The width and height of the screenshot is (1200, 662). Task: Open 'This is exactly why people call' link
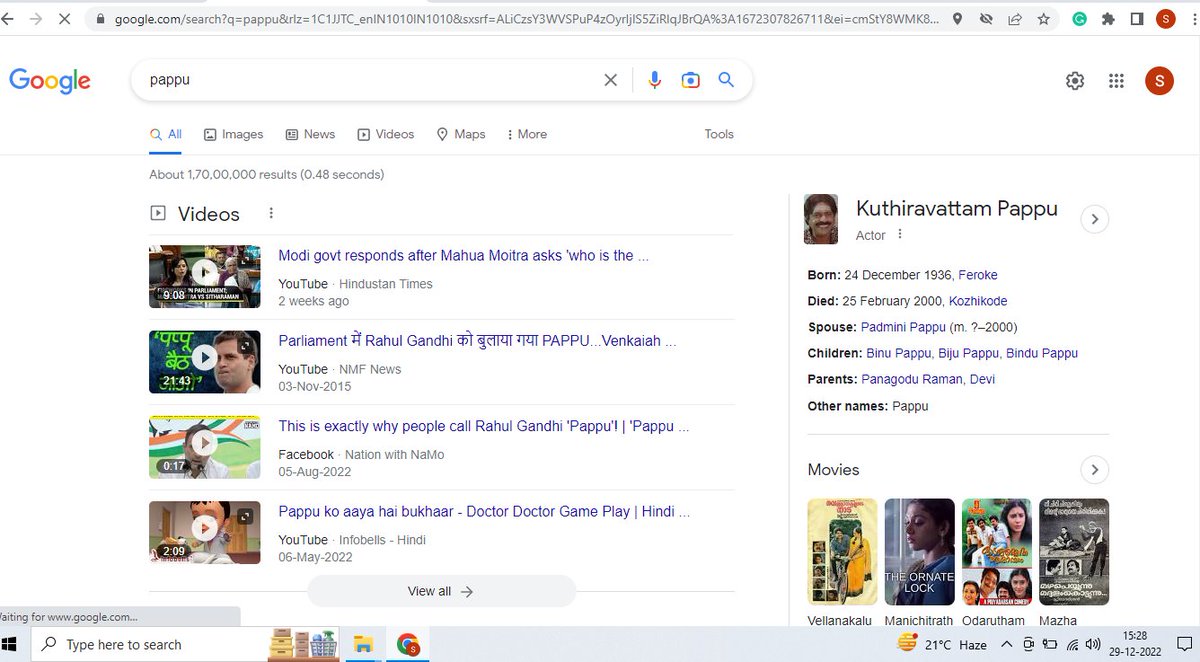[x=483, y=426]
